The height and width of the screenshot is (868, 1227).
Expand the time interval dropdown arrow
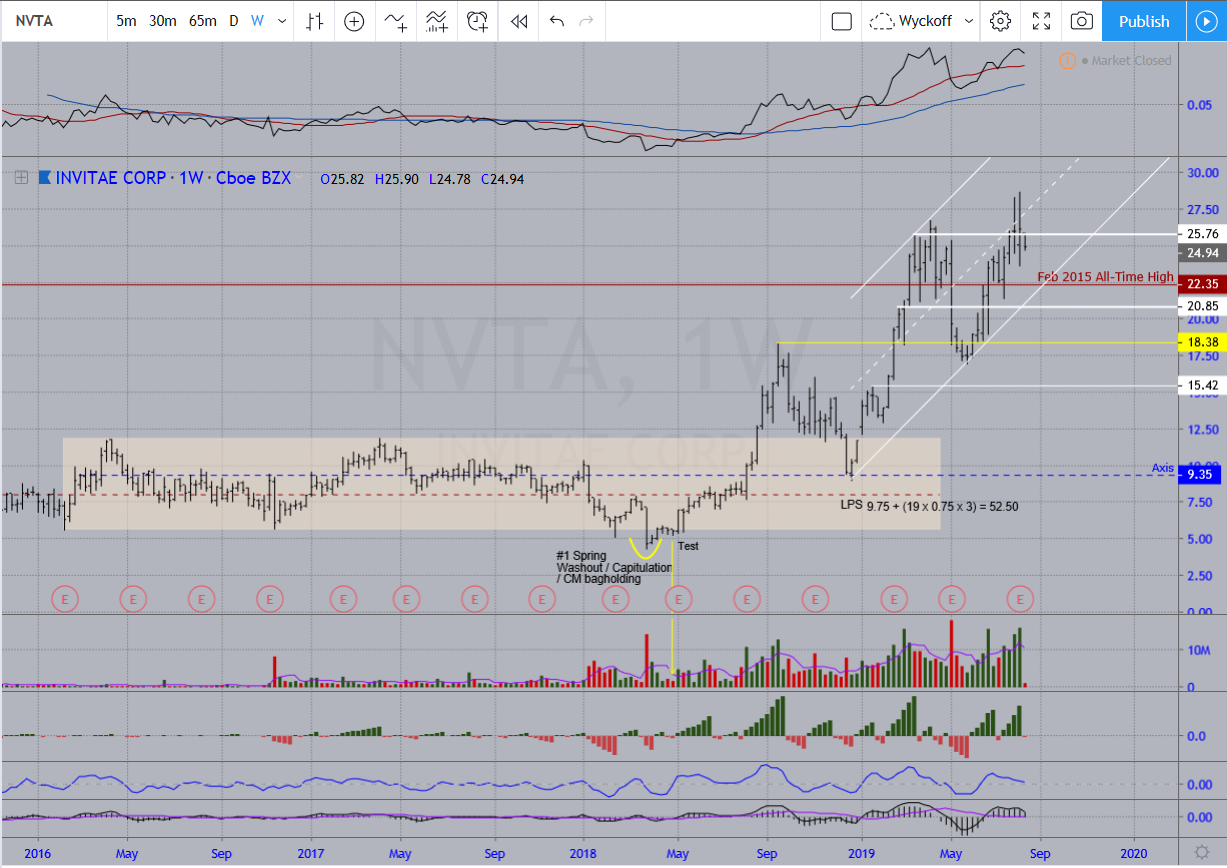coord(282,21)
